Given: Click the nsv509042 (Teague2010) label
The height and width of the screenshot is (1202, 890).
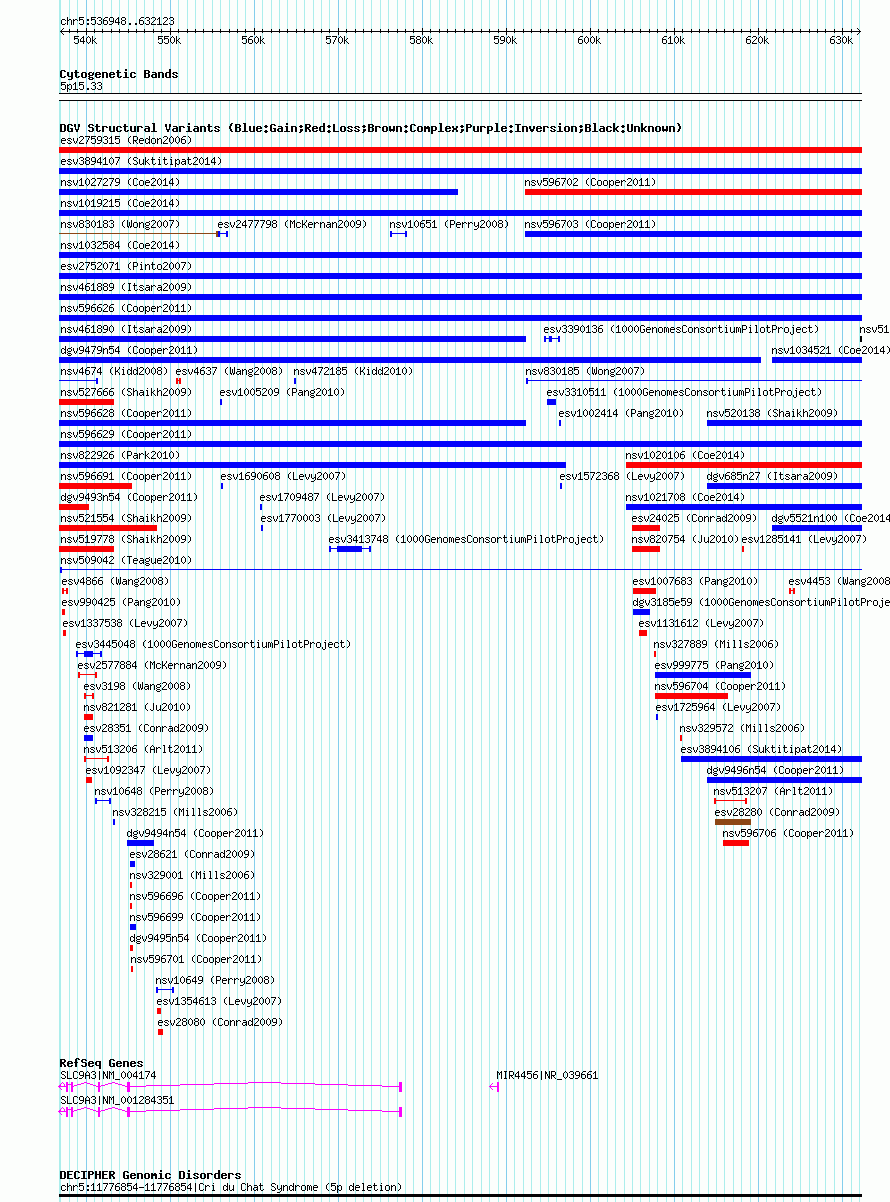Looking at the screenshot, I should tap(125, 560).
